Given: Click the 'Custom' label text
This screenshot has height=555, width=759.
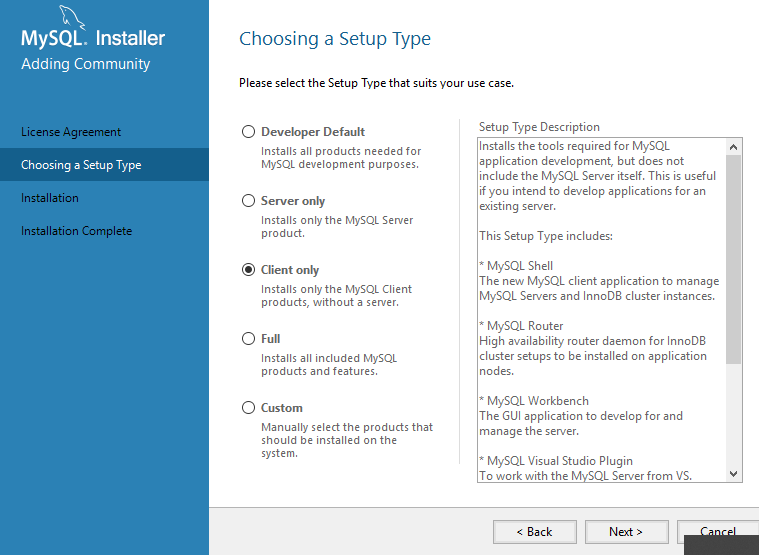Looking at the screenshot, I should coord(282,408).
